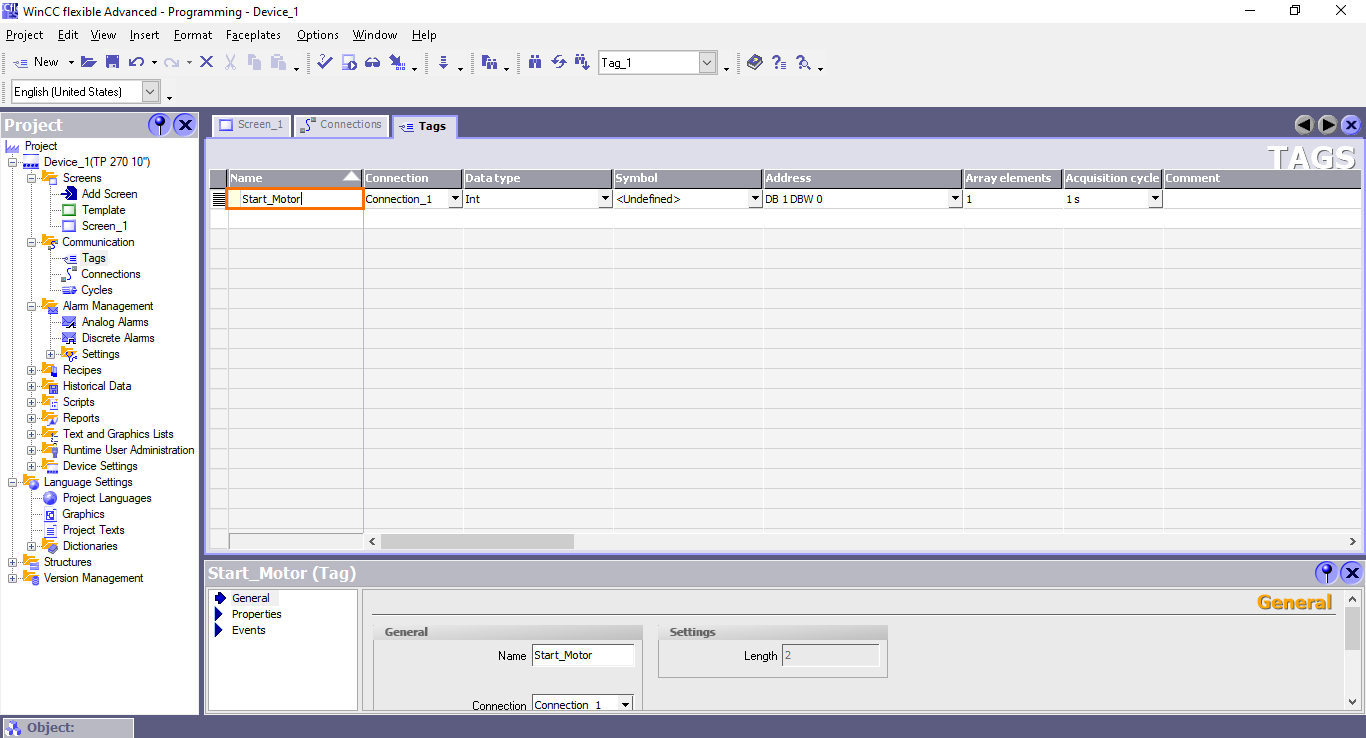Go to next editor with right arrow
This screenshot has height=738, width=1366.
pos(1328,125)
